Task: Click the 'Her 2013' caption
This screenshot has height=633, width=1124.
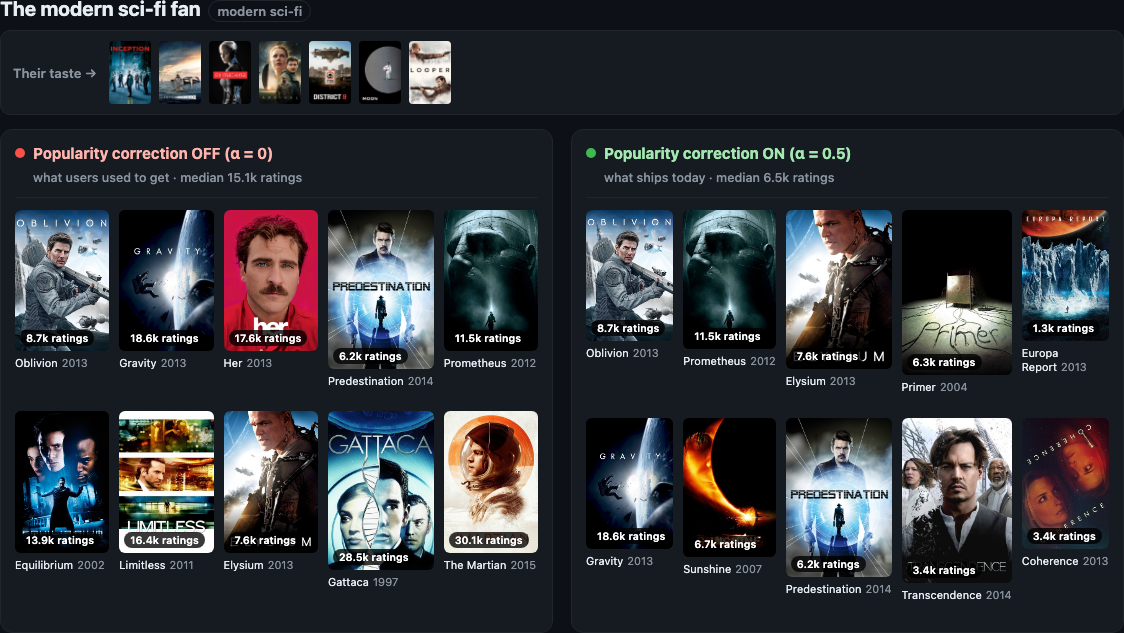Action: [247, 363]
